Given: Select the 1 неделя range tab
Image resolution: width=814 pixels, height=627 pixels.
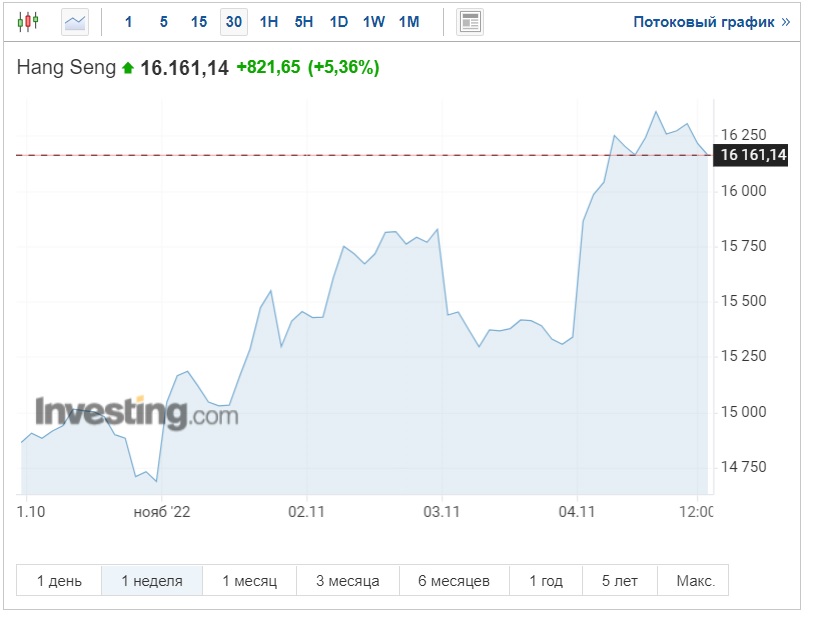Looking at the screenshot, I should [152, 581].
